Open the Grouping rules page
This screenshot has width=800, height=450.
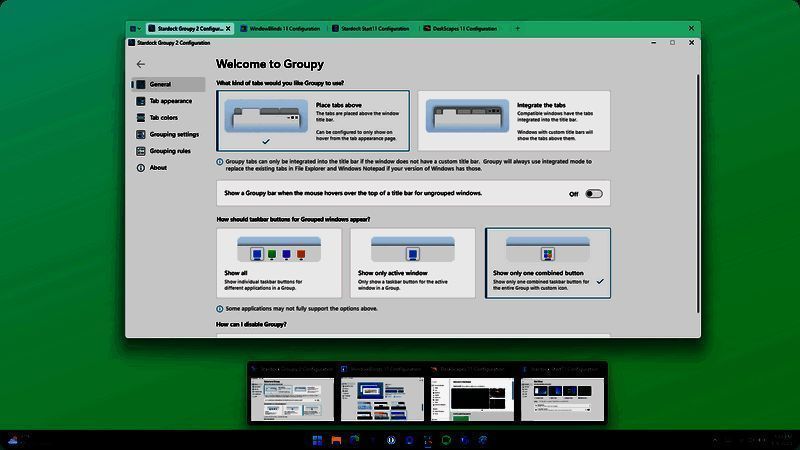click(168, 151)
